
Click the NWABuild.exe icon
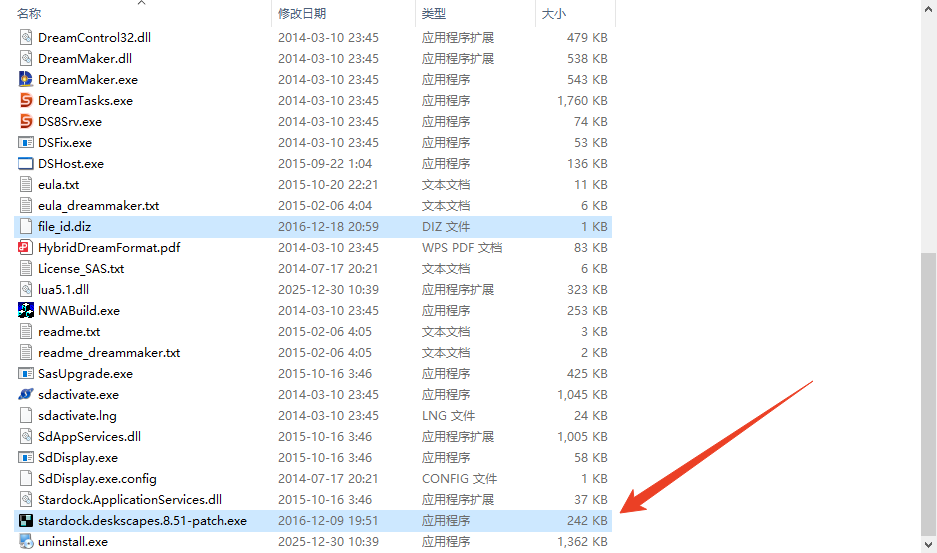(27, 311)
